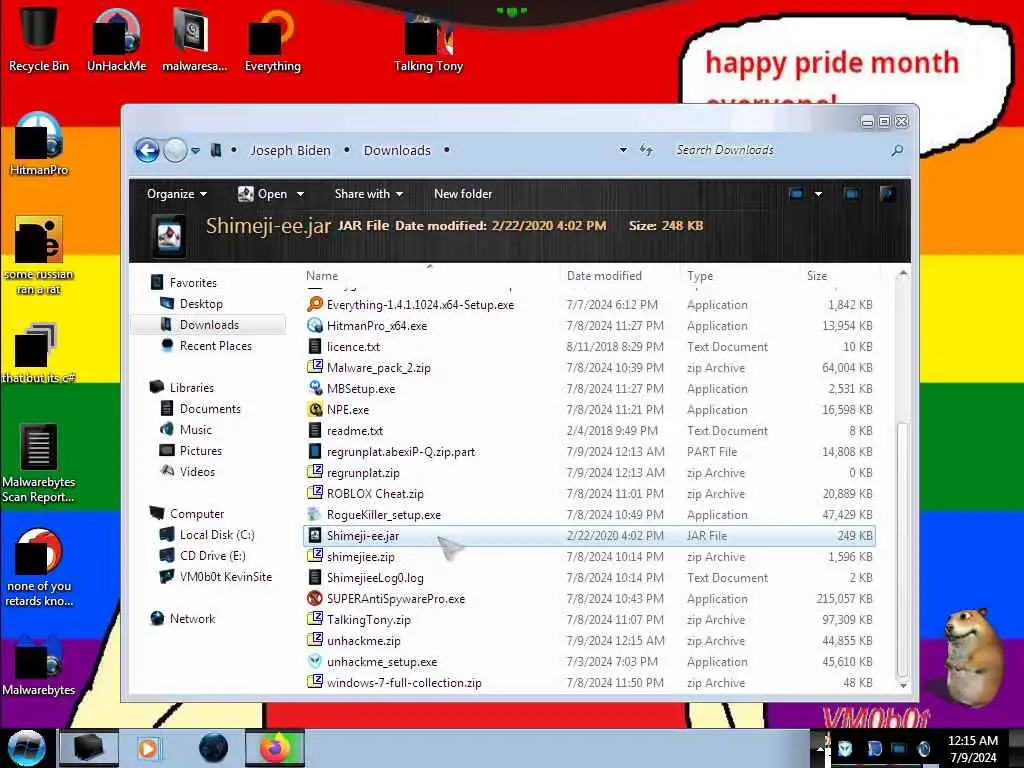This screenshot has width=1024, height=768.
Task: Click in the Search Downloads field
Action: point(780,150)
